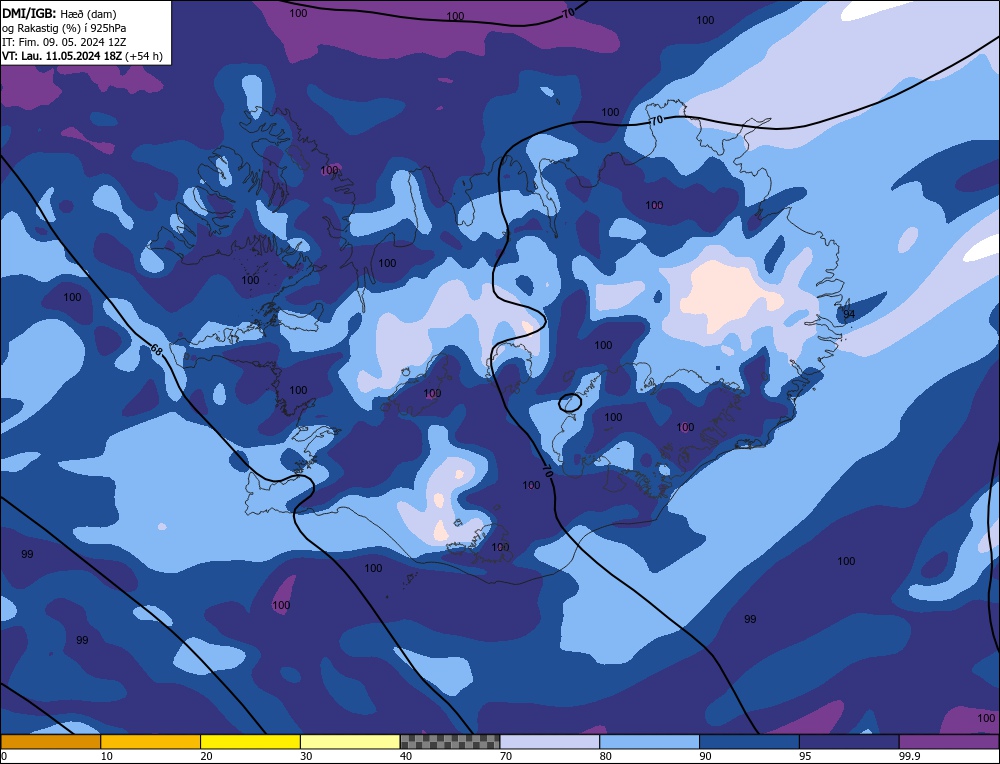Select the dark indigo 95–99.9 legend swatch
1000x764 pixels.
pyautogui.click(x=849, y=741)
